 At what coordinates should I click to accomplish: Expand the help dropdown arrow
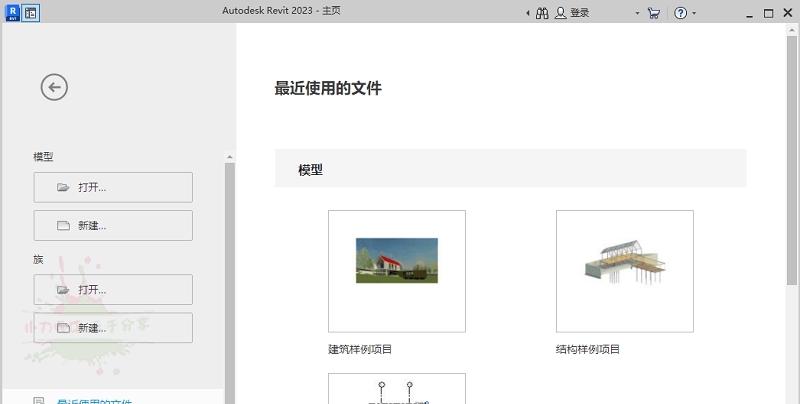pos(694,13)
